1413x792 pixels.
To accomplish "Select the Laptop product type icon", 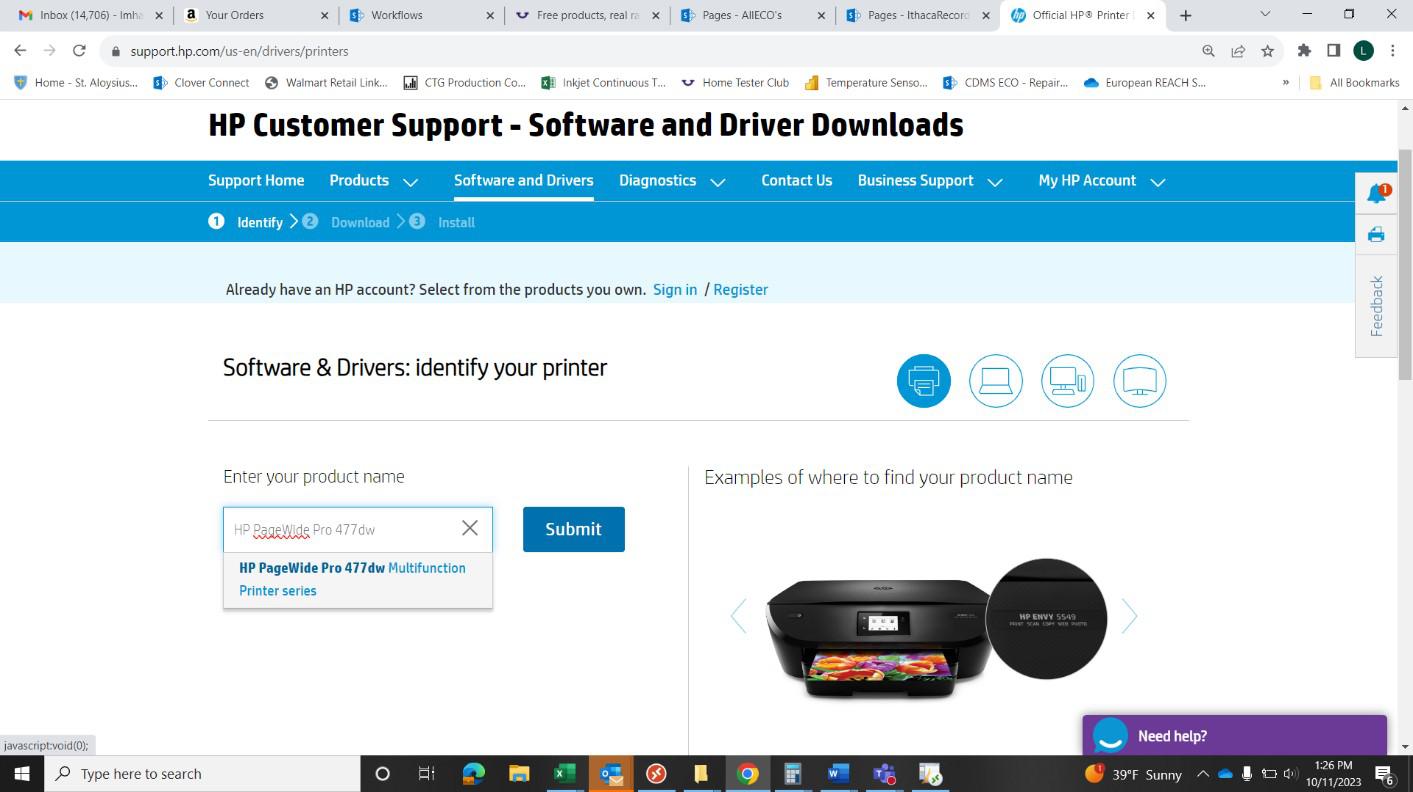I will [995, 381].
